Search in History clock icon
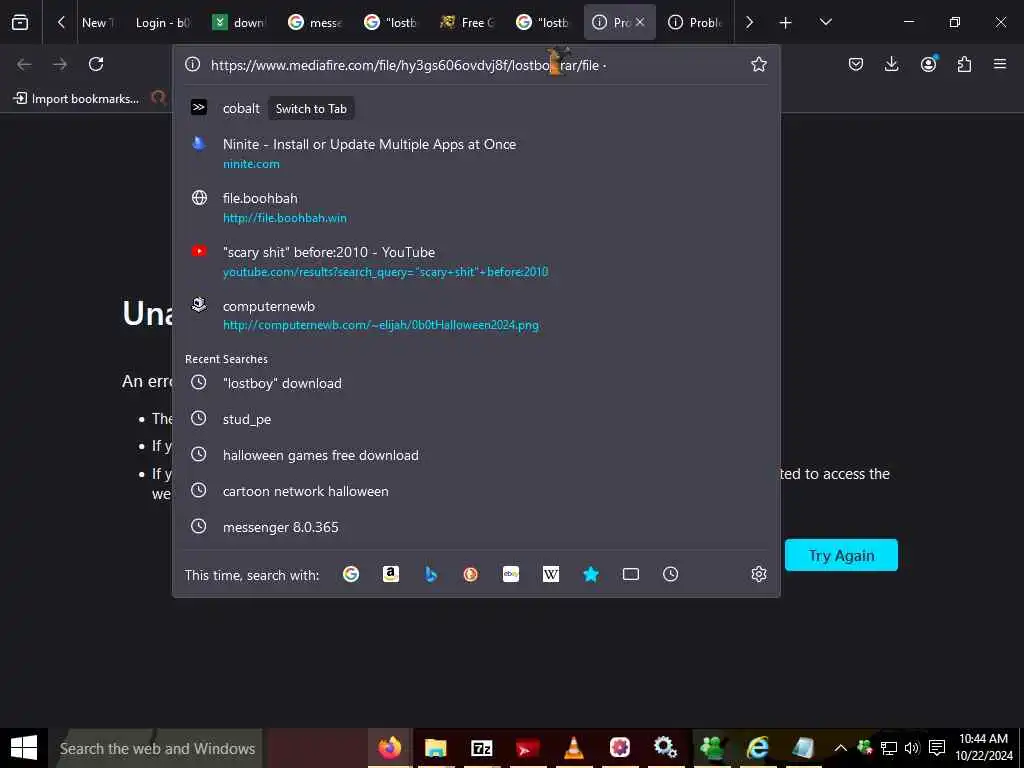Image resolution: width=1024 pixels, height=768 pixels. coord(670,574)
